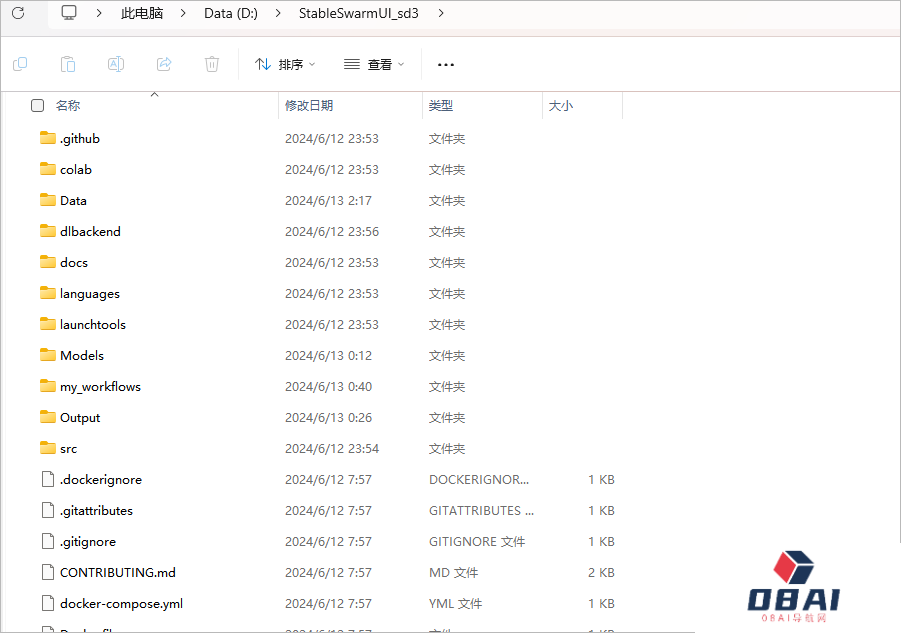Select the CONTRIBUTING.md file

[x=117, y=572]
